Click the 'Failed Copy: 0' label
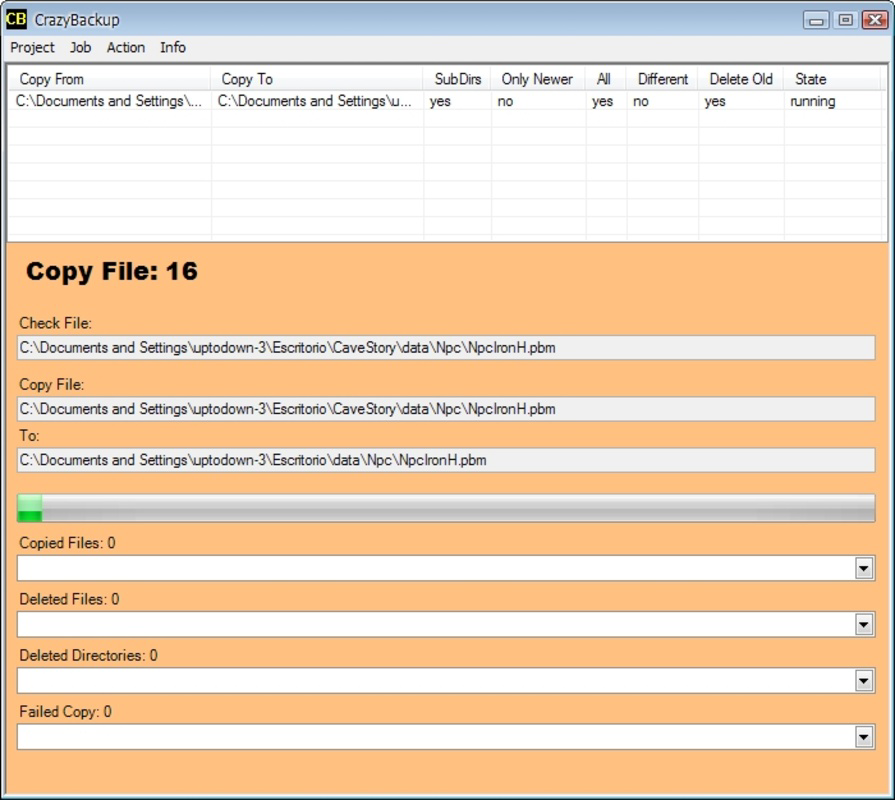Image resolution: width=895 pixels, height=800 pixels. pyautogui.click(x=66, y=712)
